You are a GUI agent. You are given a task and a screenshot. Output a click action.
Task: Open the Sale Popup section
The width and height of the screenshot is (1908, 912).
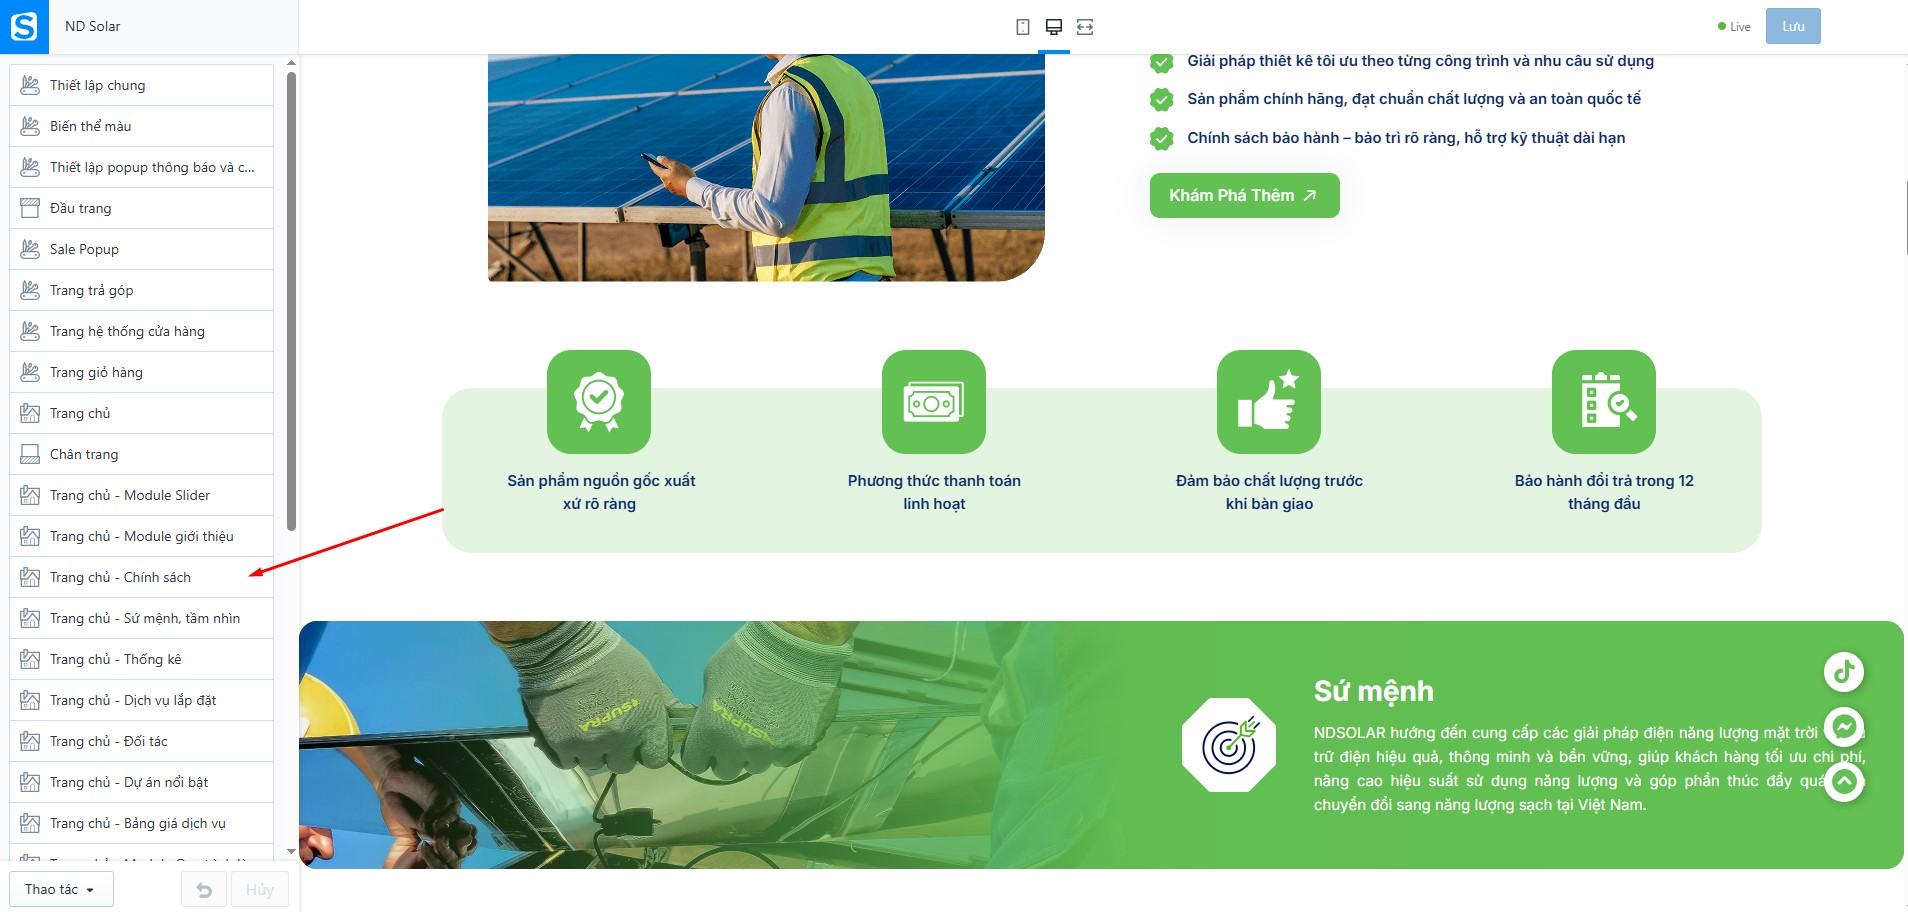[x=141, y=249]
